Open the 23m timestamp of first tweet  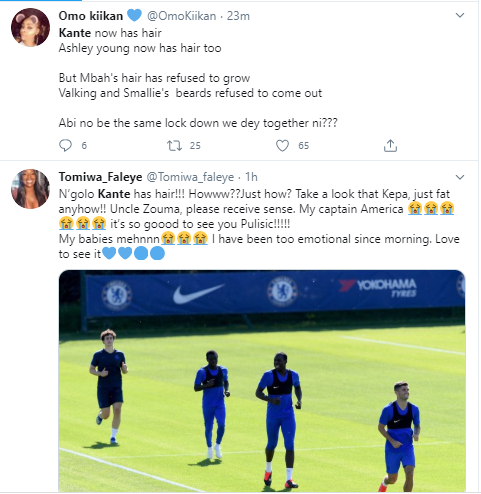[x=238, y=16]
